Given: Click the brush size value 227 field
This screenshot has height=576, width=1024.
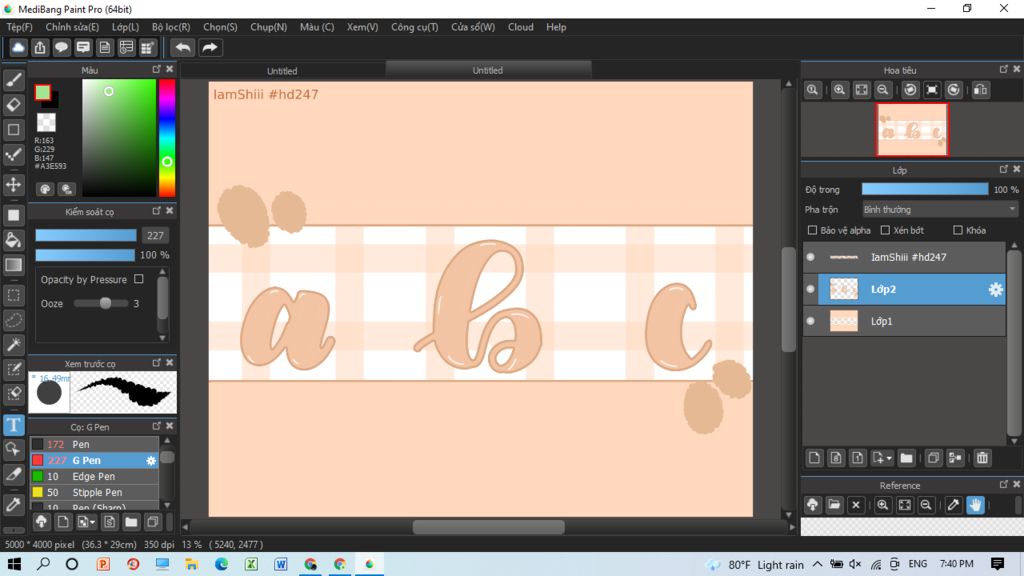Looking at the screenshot, I should [155, 235].
